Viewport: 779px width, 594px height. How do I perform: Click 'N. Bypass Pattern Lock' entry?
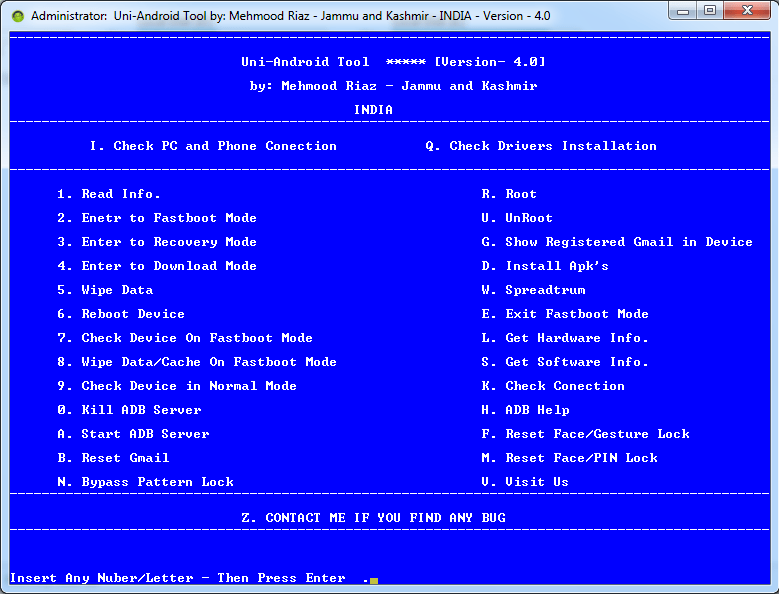(145, 482)
